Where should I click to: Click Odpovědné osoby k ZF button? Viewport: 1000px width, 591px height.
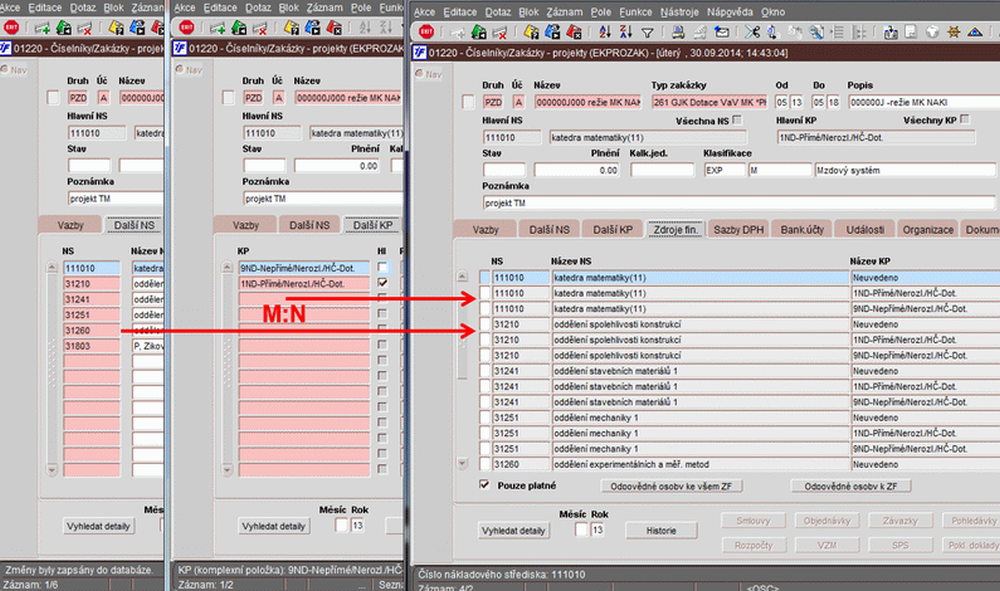[x=850, y=486]
